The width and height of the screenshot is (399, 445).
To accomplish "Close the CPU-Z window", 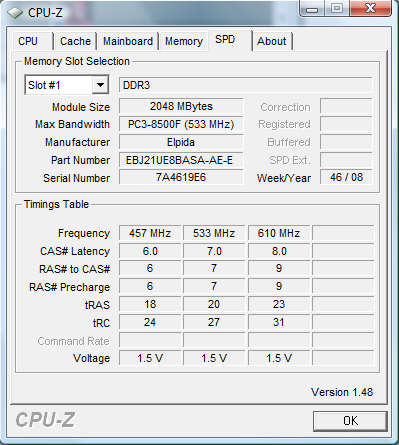I will [x=370, y=8].
